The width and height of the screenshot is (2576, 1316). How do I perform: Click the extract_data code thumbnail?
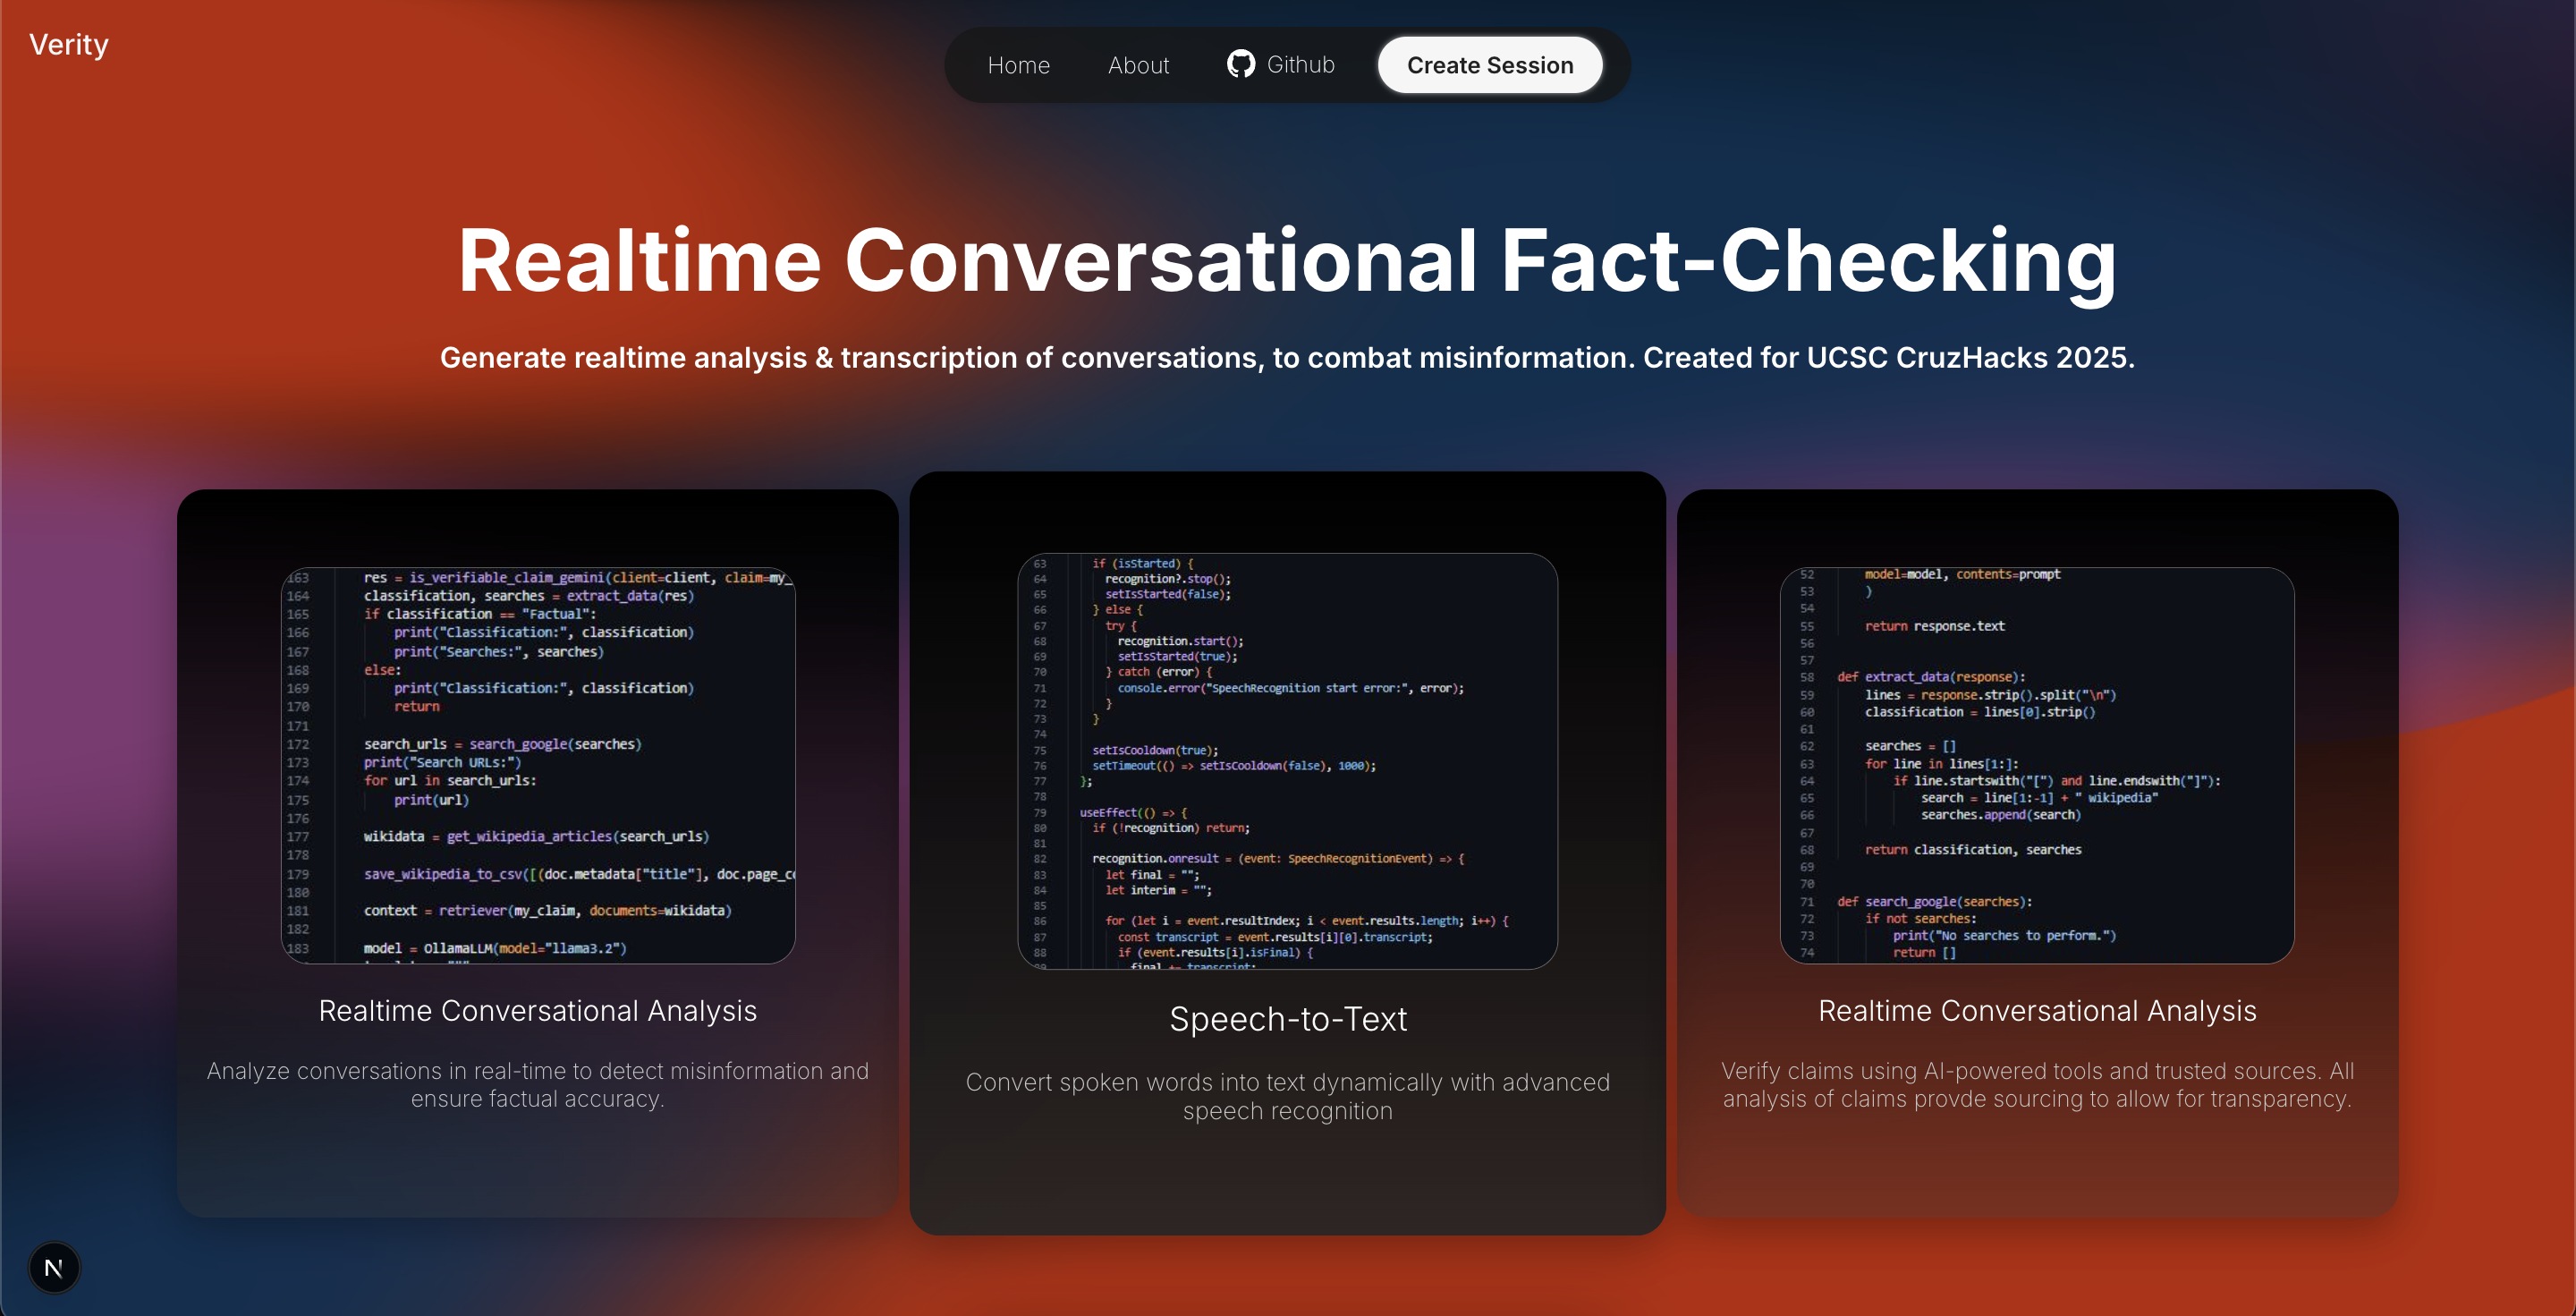(x=2037, y=765)
